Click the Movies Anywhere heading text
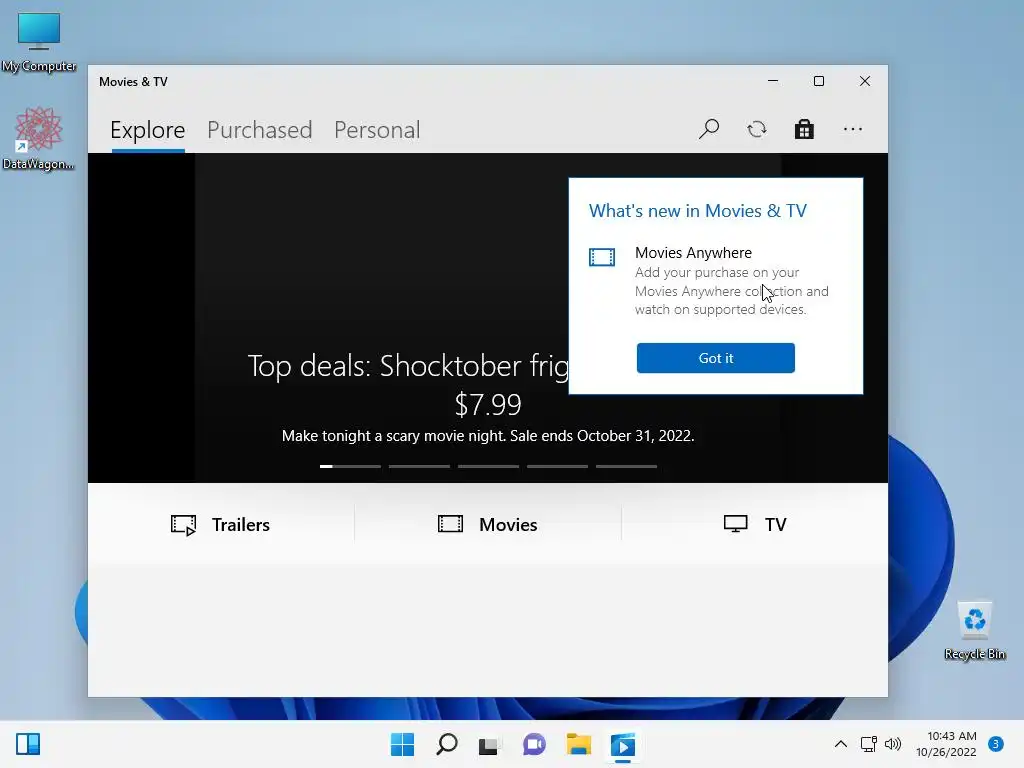 [x=693, y=253]
